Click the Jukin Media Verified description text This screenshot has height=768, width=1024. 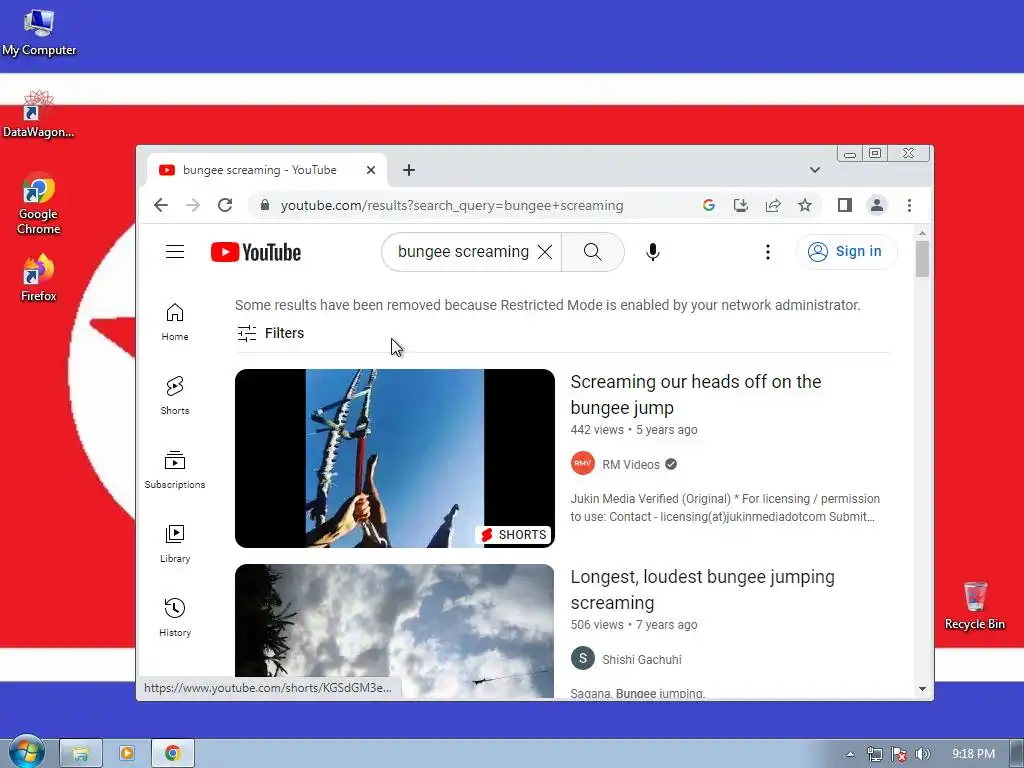pos(725,507)
